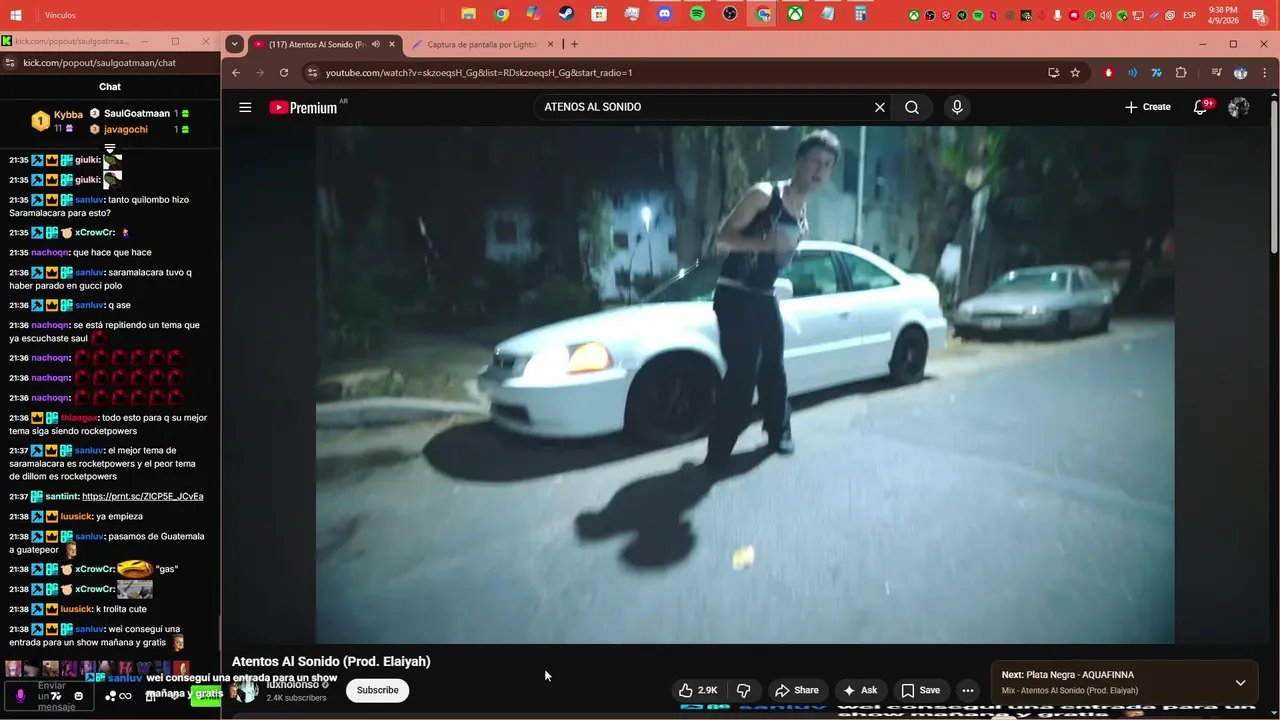Click the video player frame
The image size is (1280, 720).
pyautogui.click(x=745, y=384)
